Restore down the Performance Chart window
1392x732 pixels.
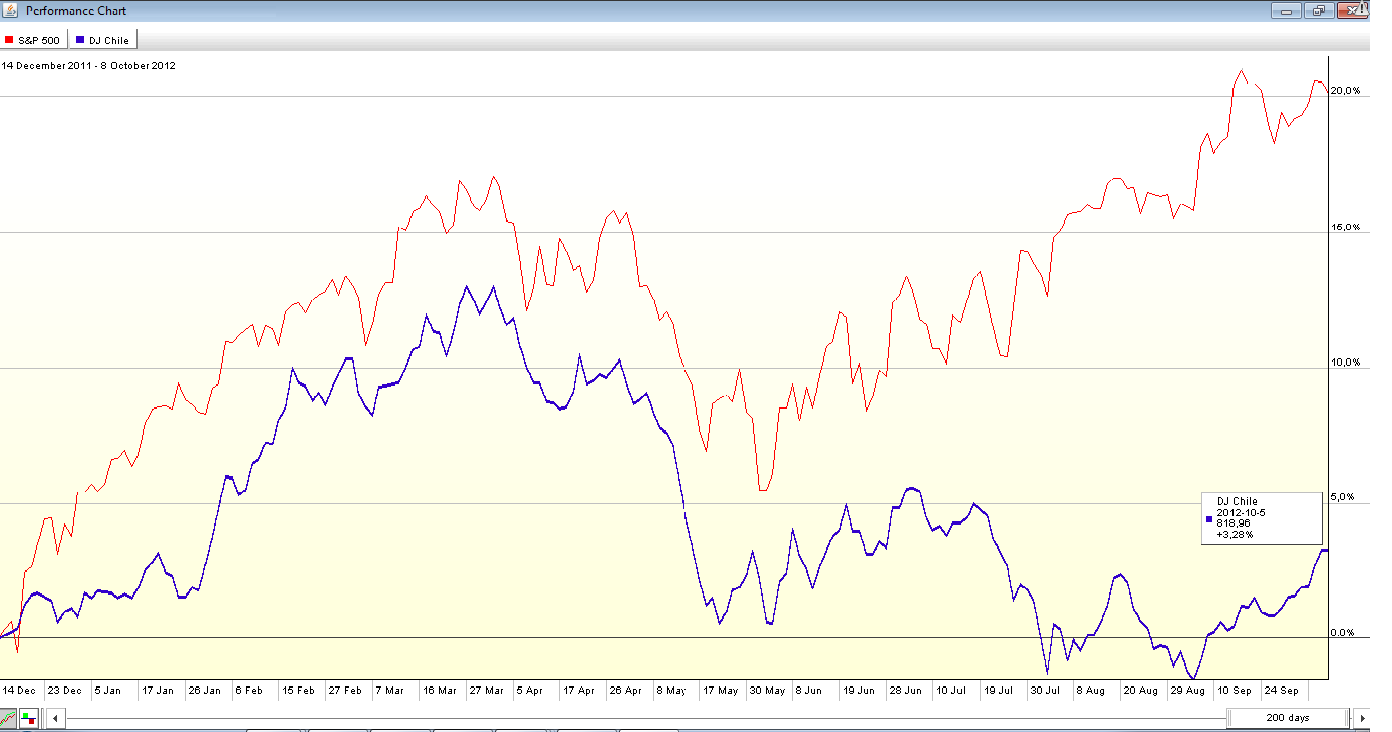(1318, 11)
